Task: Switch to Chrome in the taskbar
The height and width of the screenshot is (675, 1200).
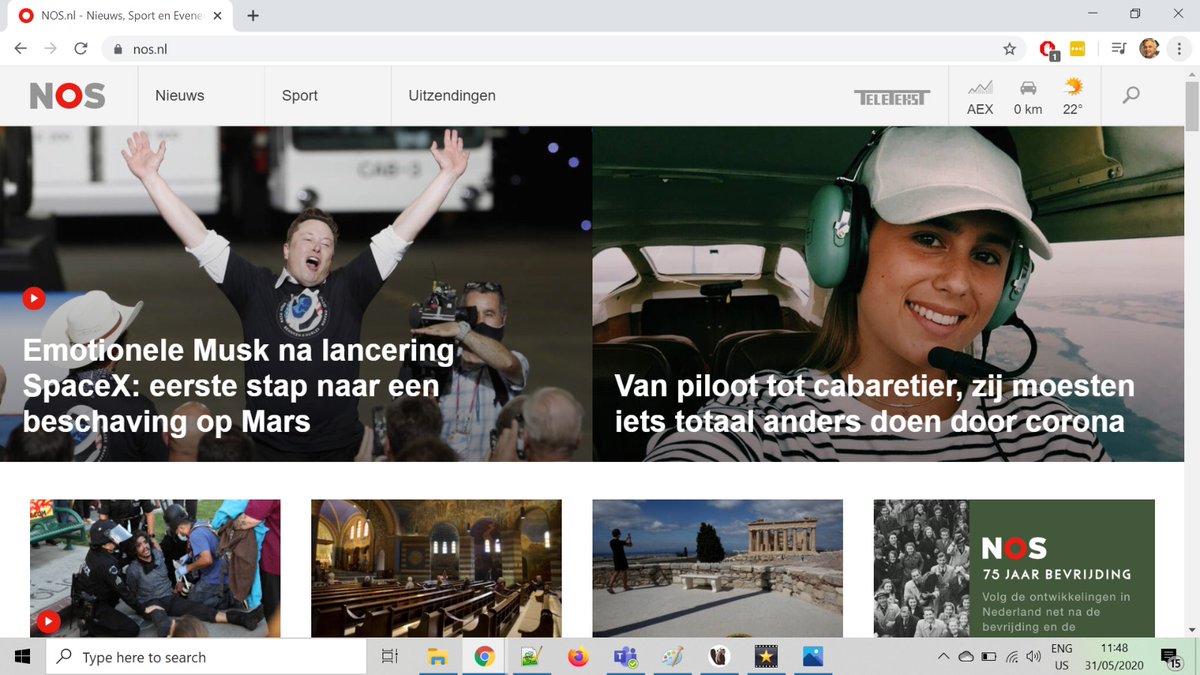Action: click(x=484, y=657)
